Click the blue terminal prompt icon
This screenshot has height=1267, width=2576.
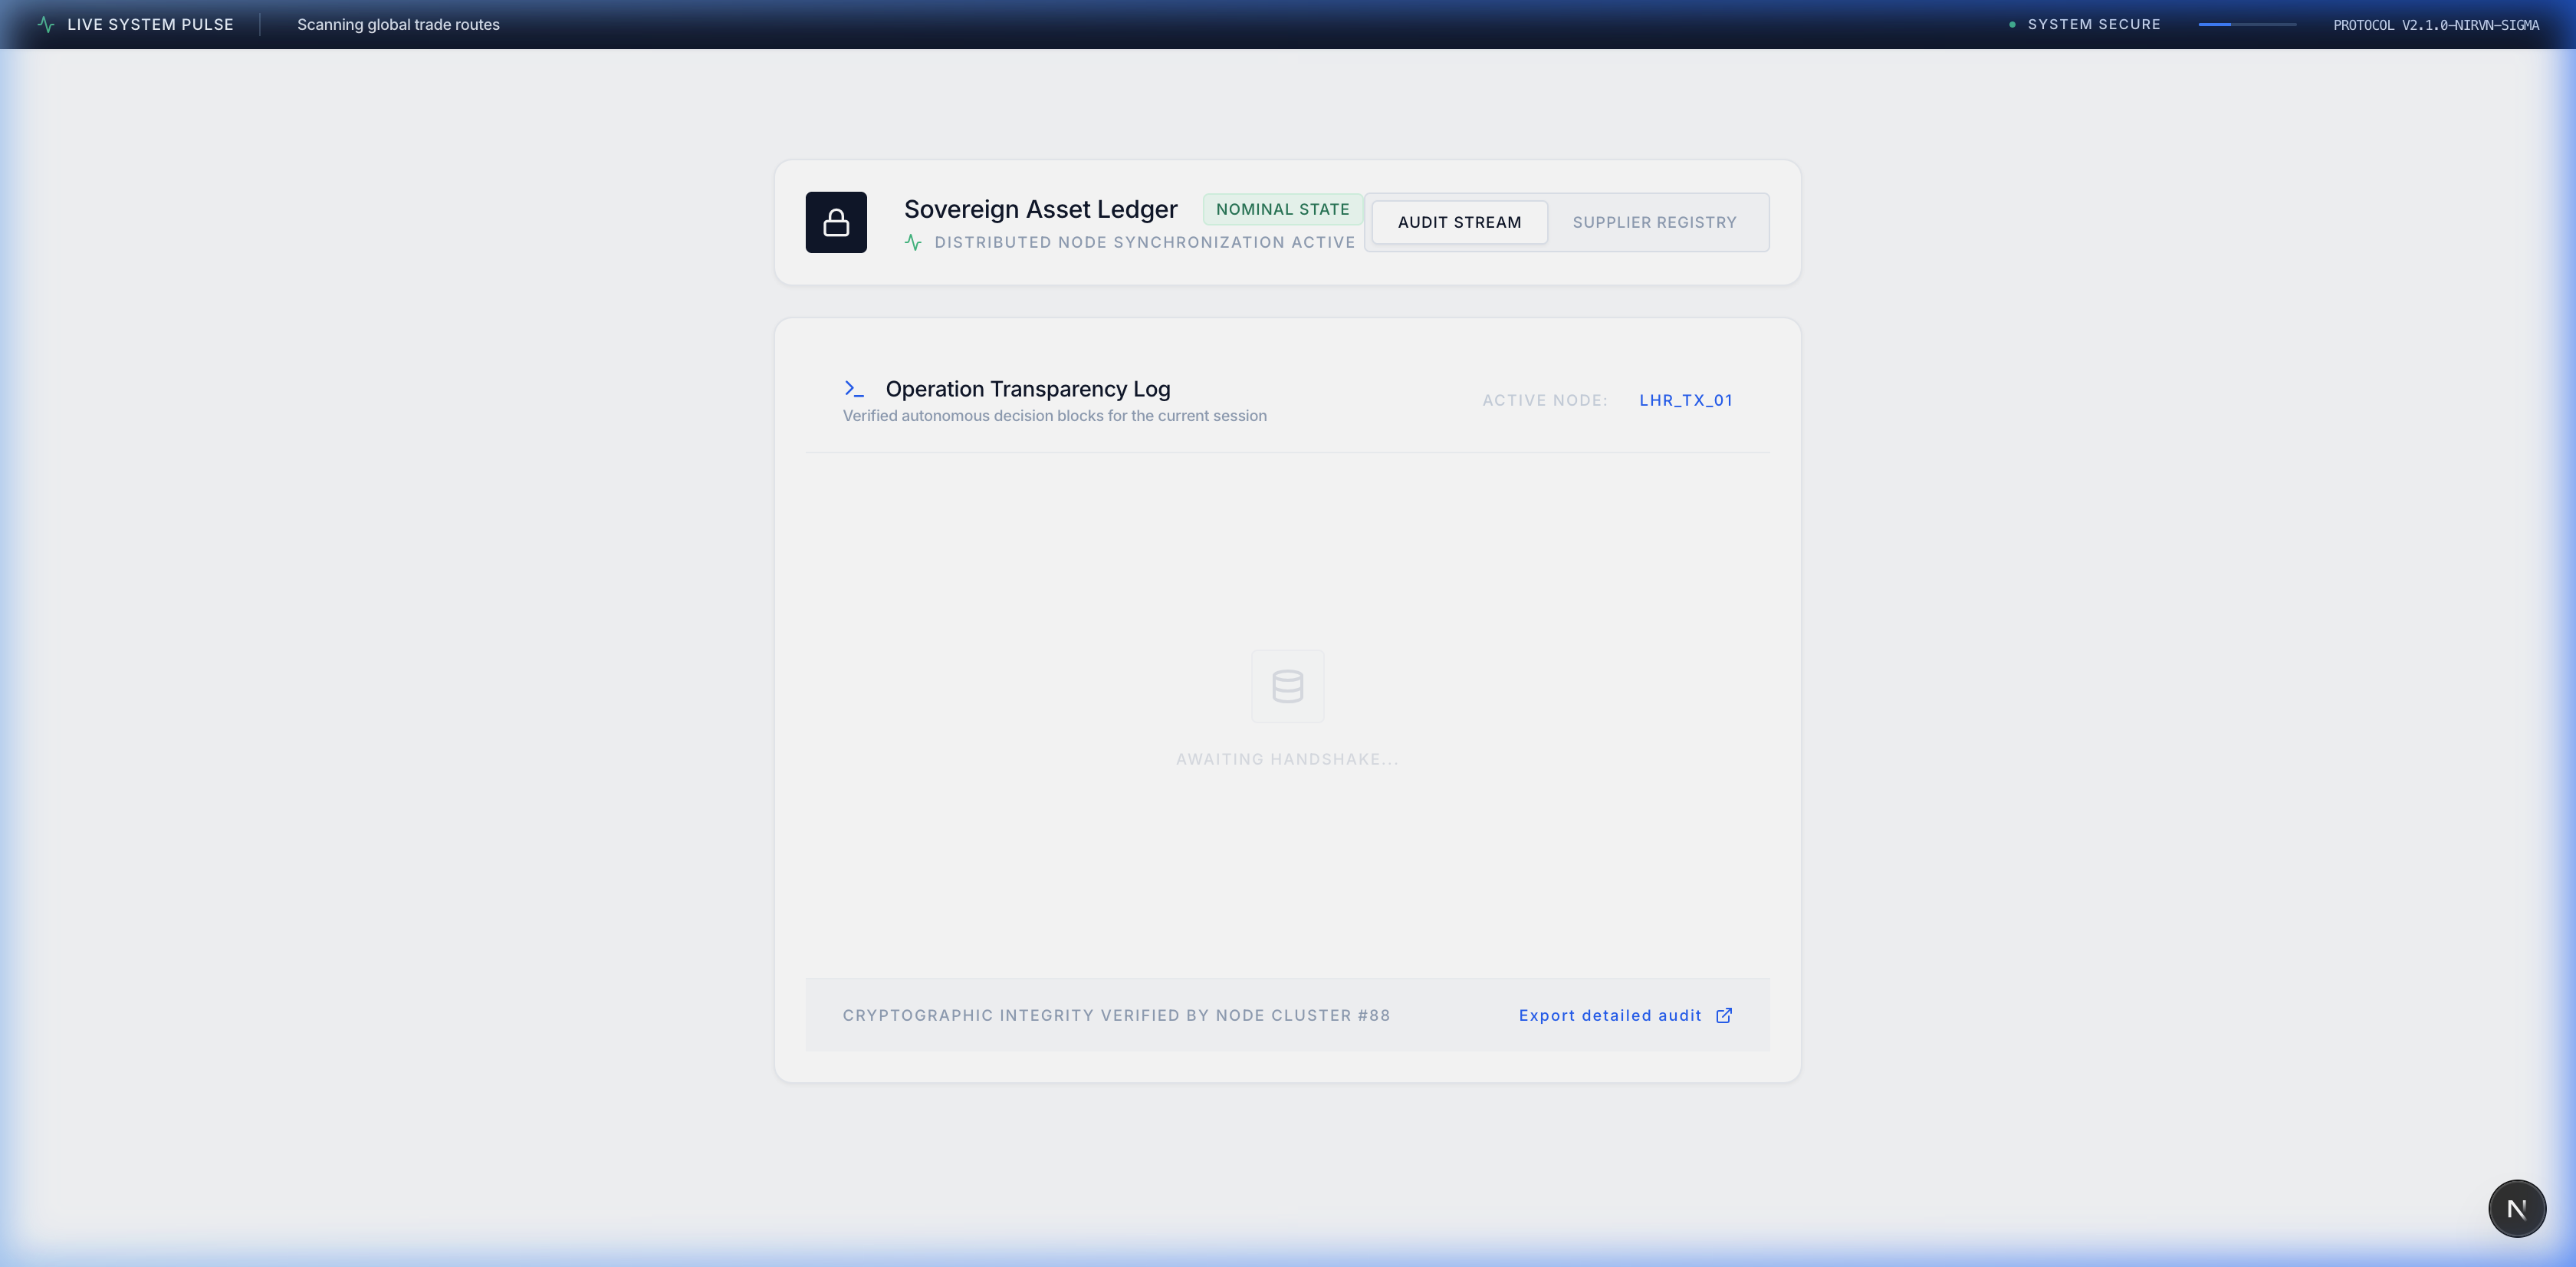click(x=854, y=388)
